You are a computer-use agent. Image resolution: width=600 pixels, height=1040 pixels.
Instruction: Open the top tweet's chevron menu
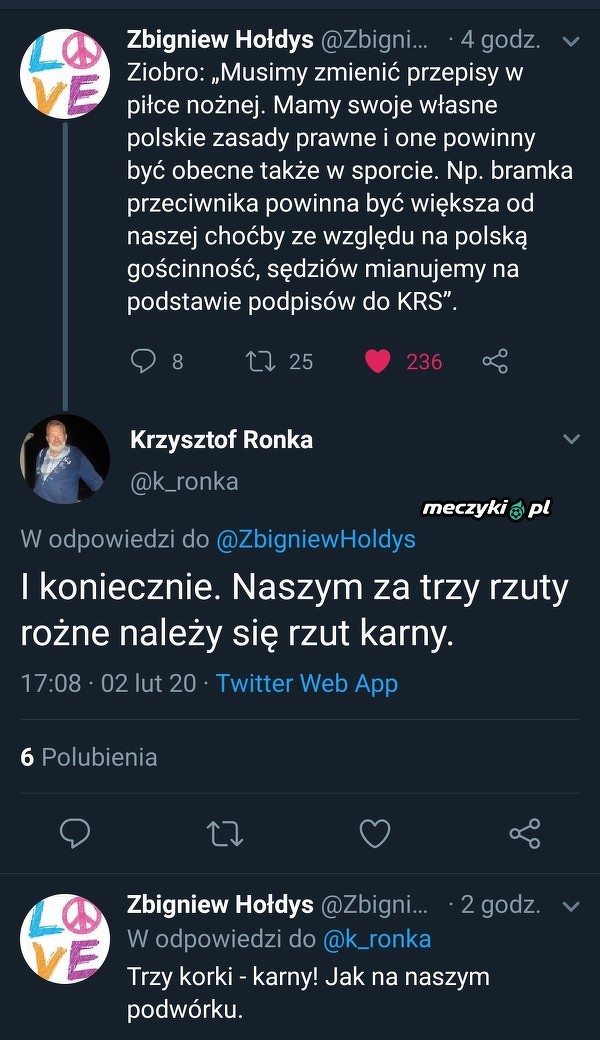572,42
